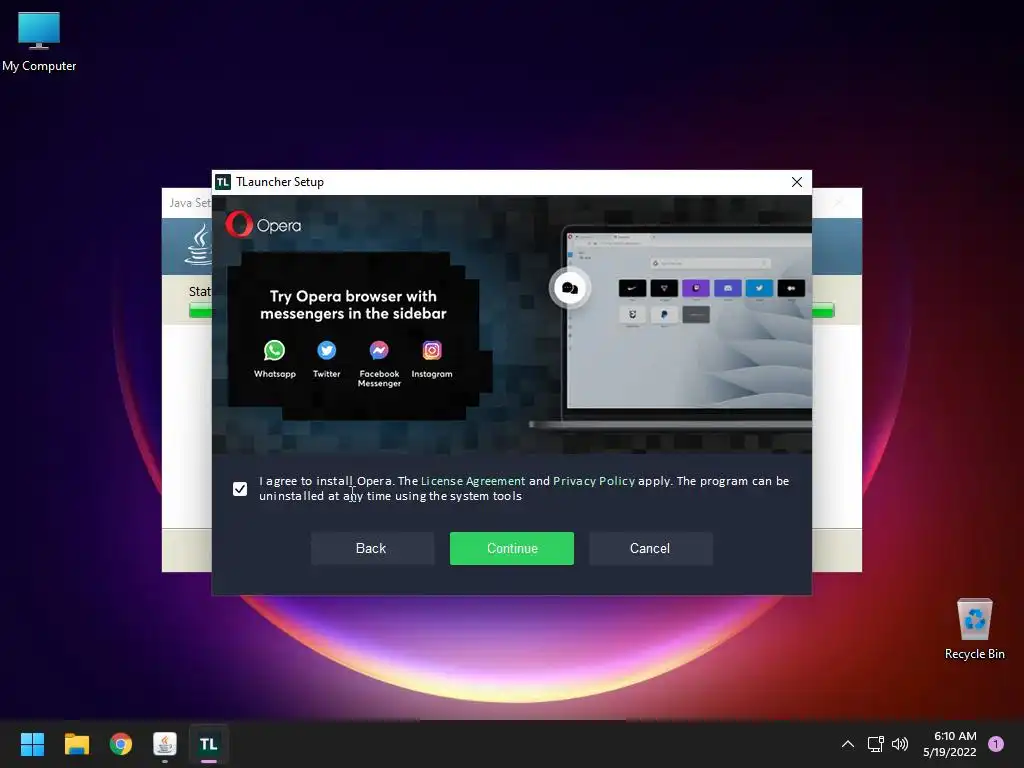Image resolution: width=1024 pixels, height=768 pixels.
Task: Uncheck the agree to install Opera checkbox
Action: [240, 489]
